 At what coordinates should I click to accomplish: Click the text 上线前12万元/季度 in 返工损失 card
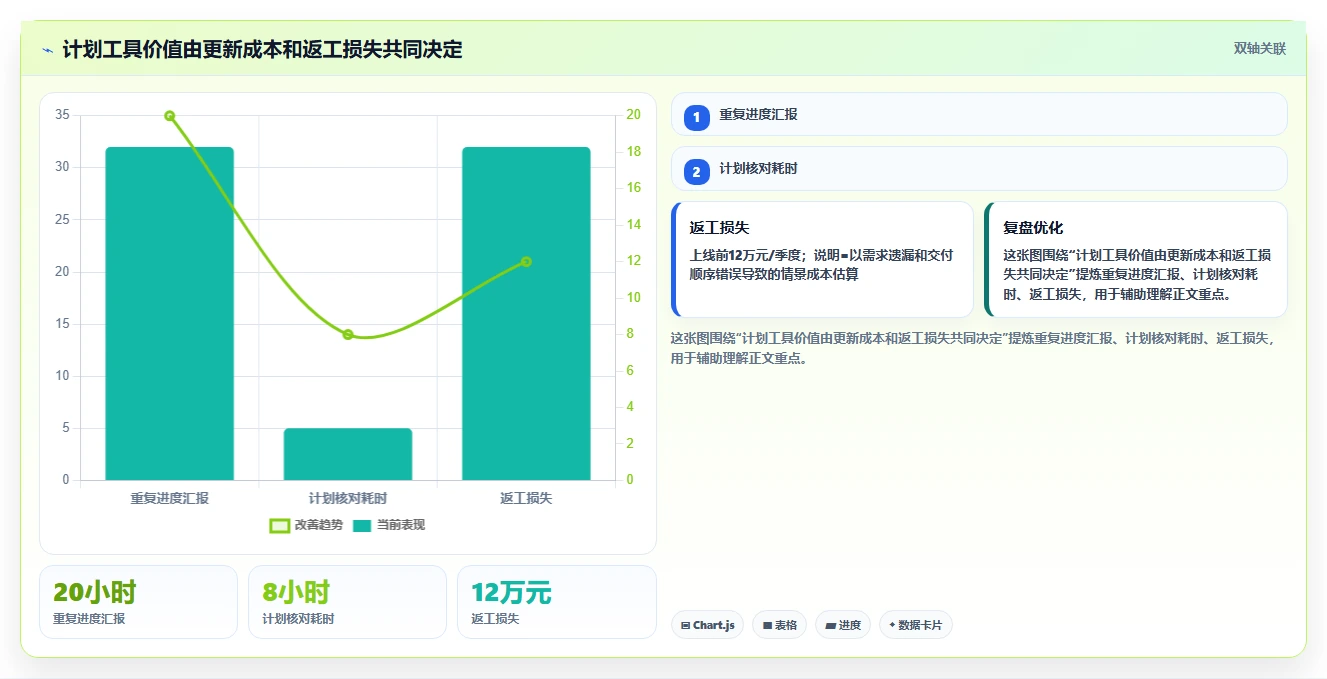click(748, 255)
